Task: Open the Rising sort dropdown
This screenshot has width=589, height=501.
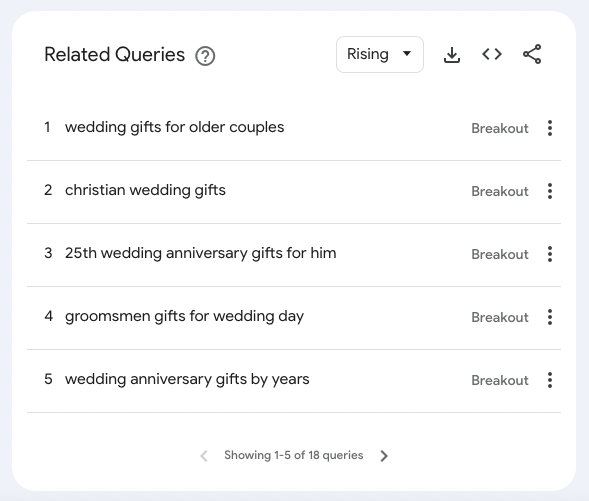Action: [x=380, y=54]
